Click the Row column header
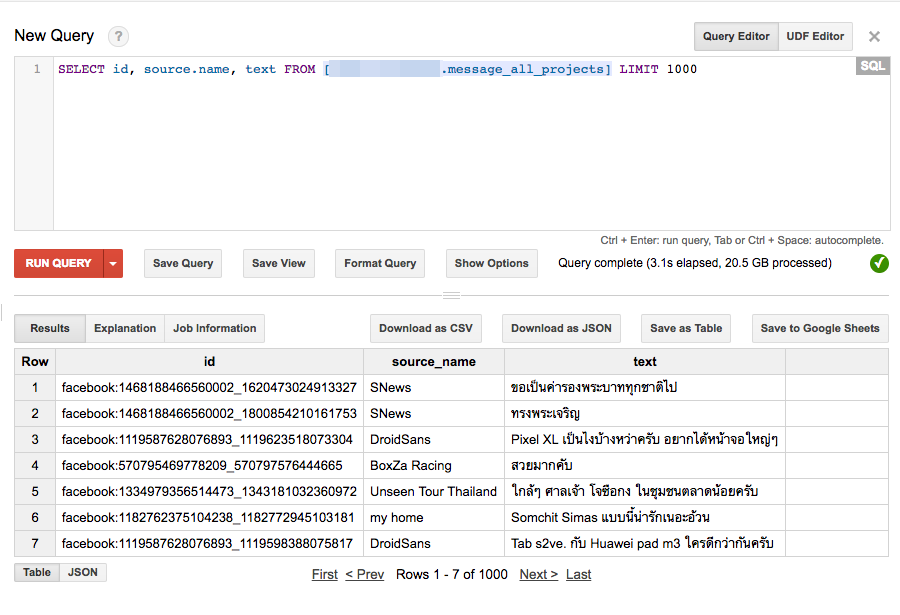900x615 pixels. pyautogui.click(x=35, y=362)
